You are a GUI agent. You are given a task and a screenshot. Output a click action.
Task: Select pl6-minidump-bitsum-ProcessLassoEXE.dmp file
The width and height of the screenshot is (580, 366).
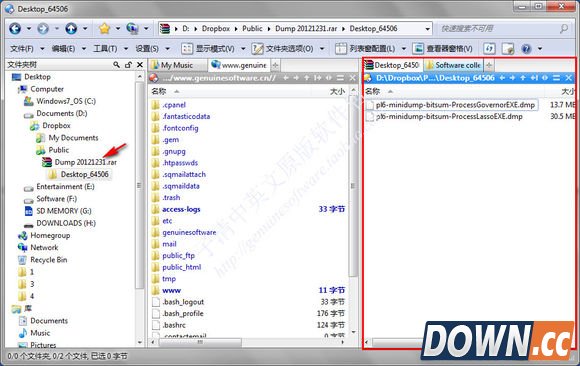pyautogui.click(x=449, y=117)
